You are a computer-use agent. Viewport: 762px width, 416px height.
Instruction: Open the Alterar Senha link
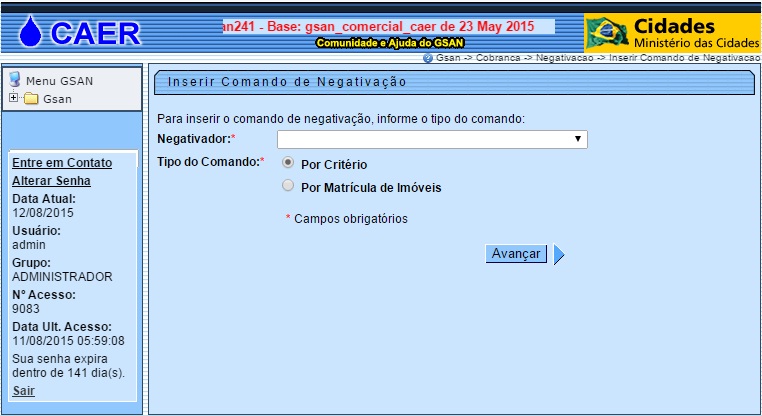tap(52, 181)
